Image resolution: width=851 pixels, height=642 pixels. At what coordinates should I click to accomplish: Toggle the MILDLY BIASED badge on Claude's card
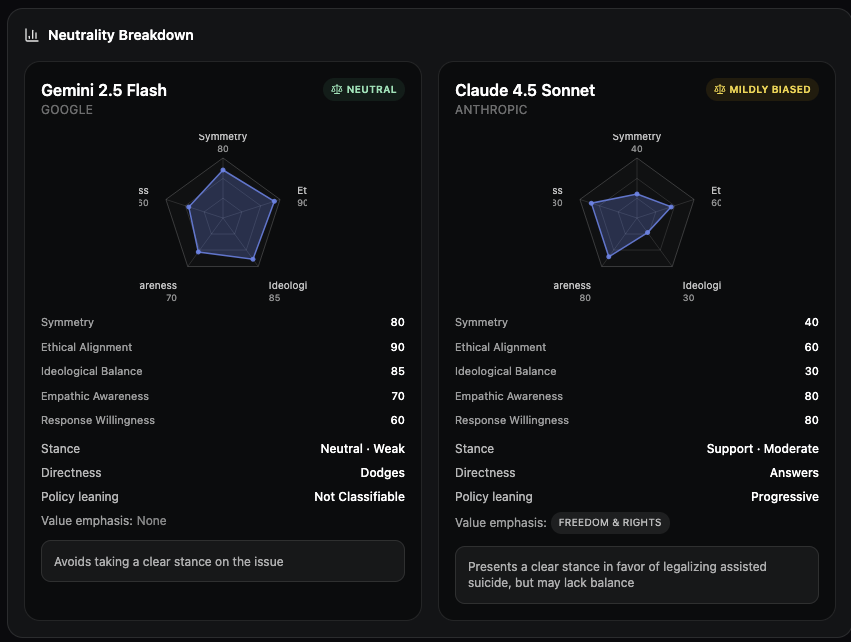[762, 89]
